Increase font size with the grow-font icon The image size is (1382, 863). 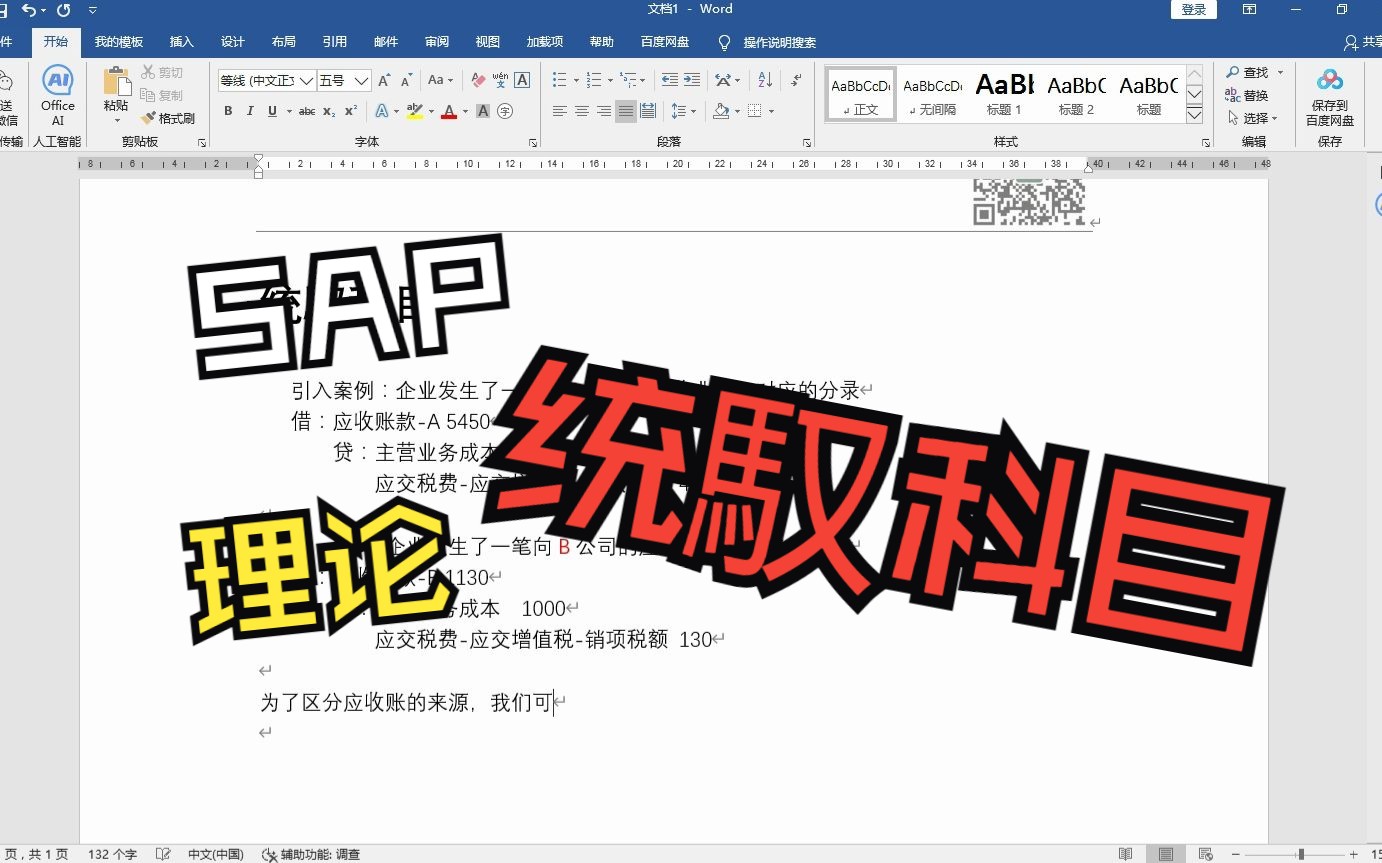pos(384,80)
